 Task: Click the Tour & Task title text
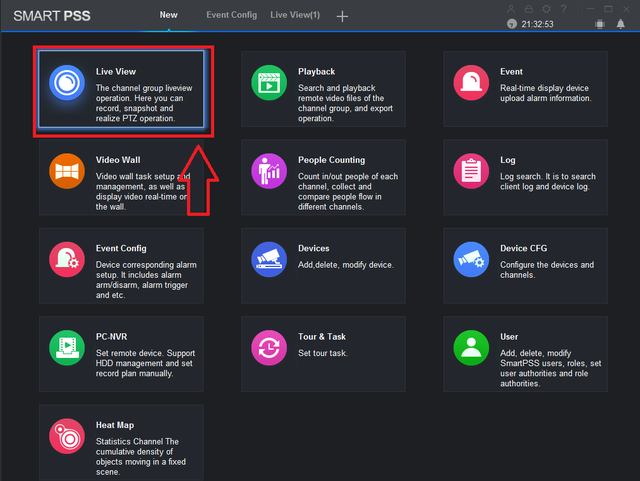pyautogui.click(x=322, y=337)
